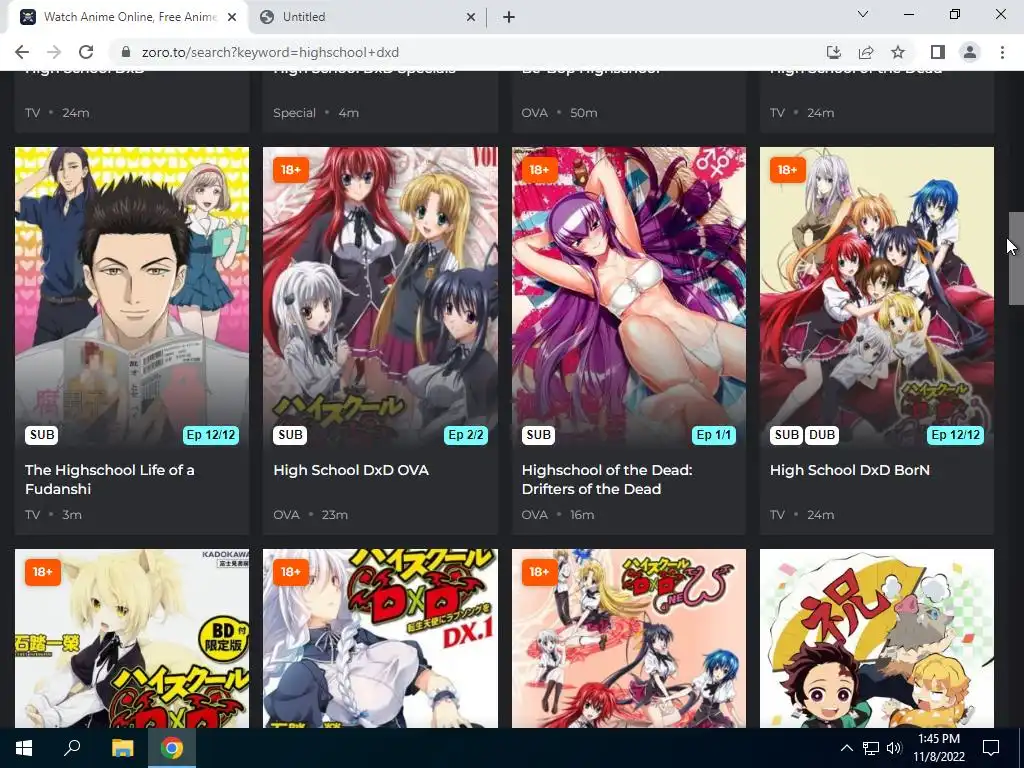Click 18+ tag on DxD BorN poster

[787, 170]
